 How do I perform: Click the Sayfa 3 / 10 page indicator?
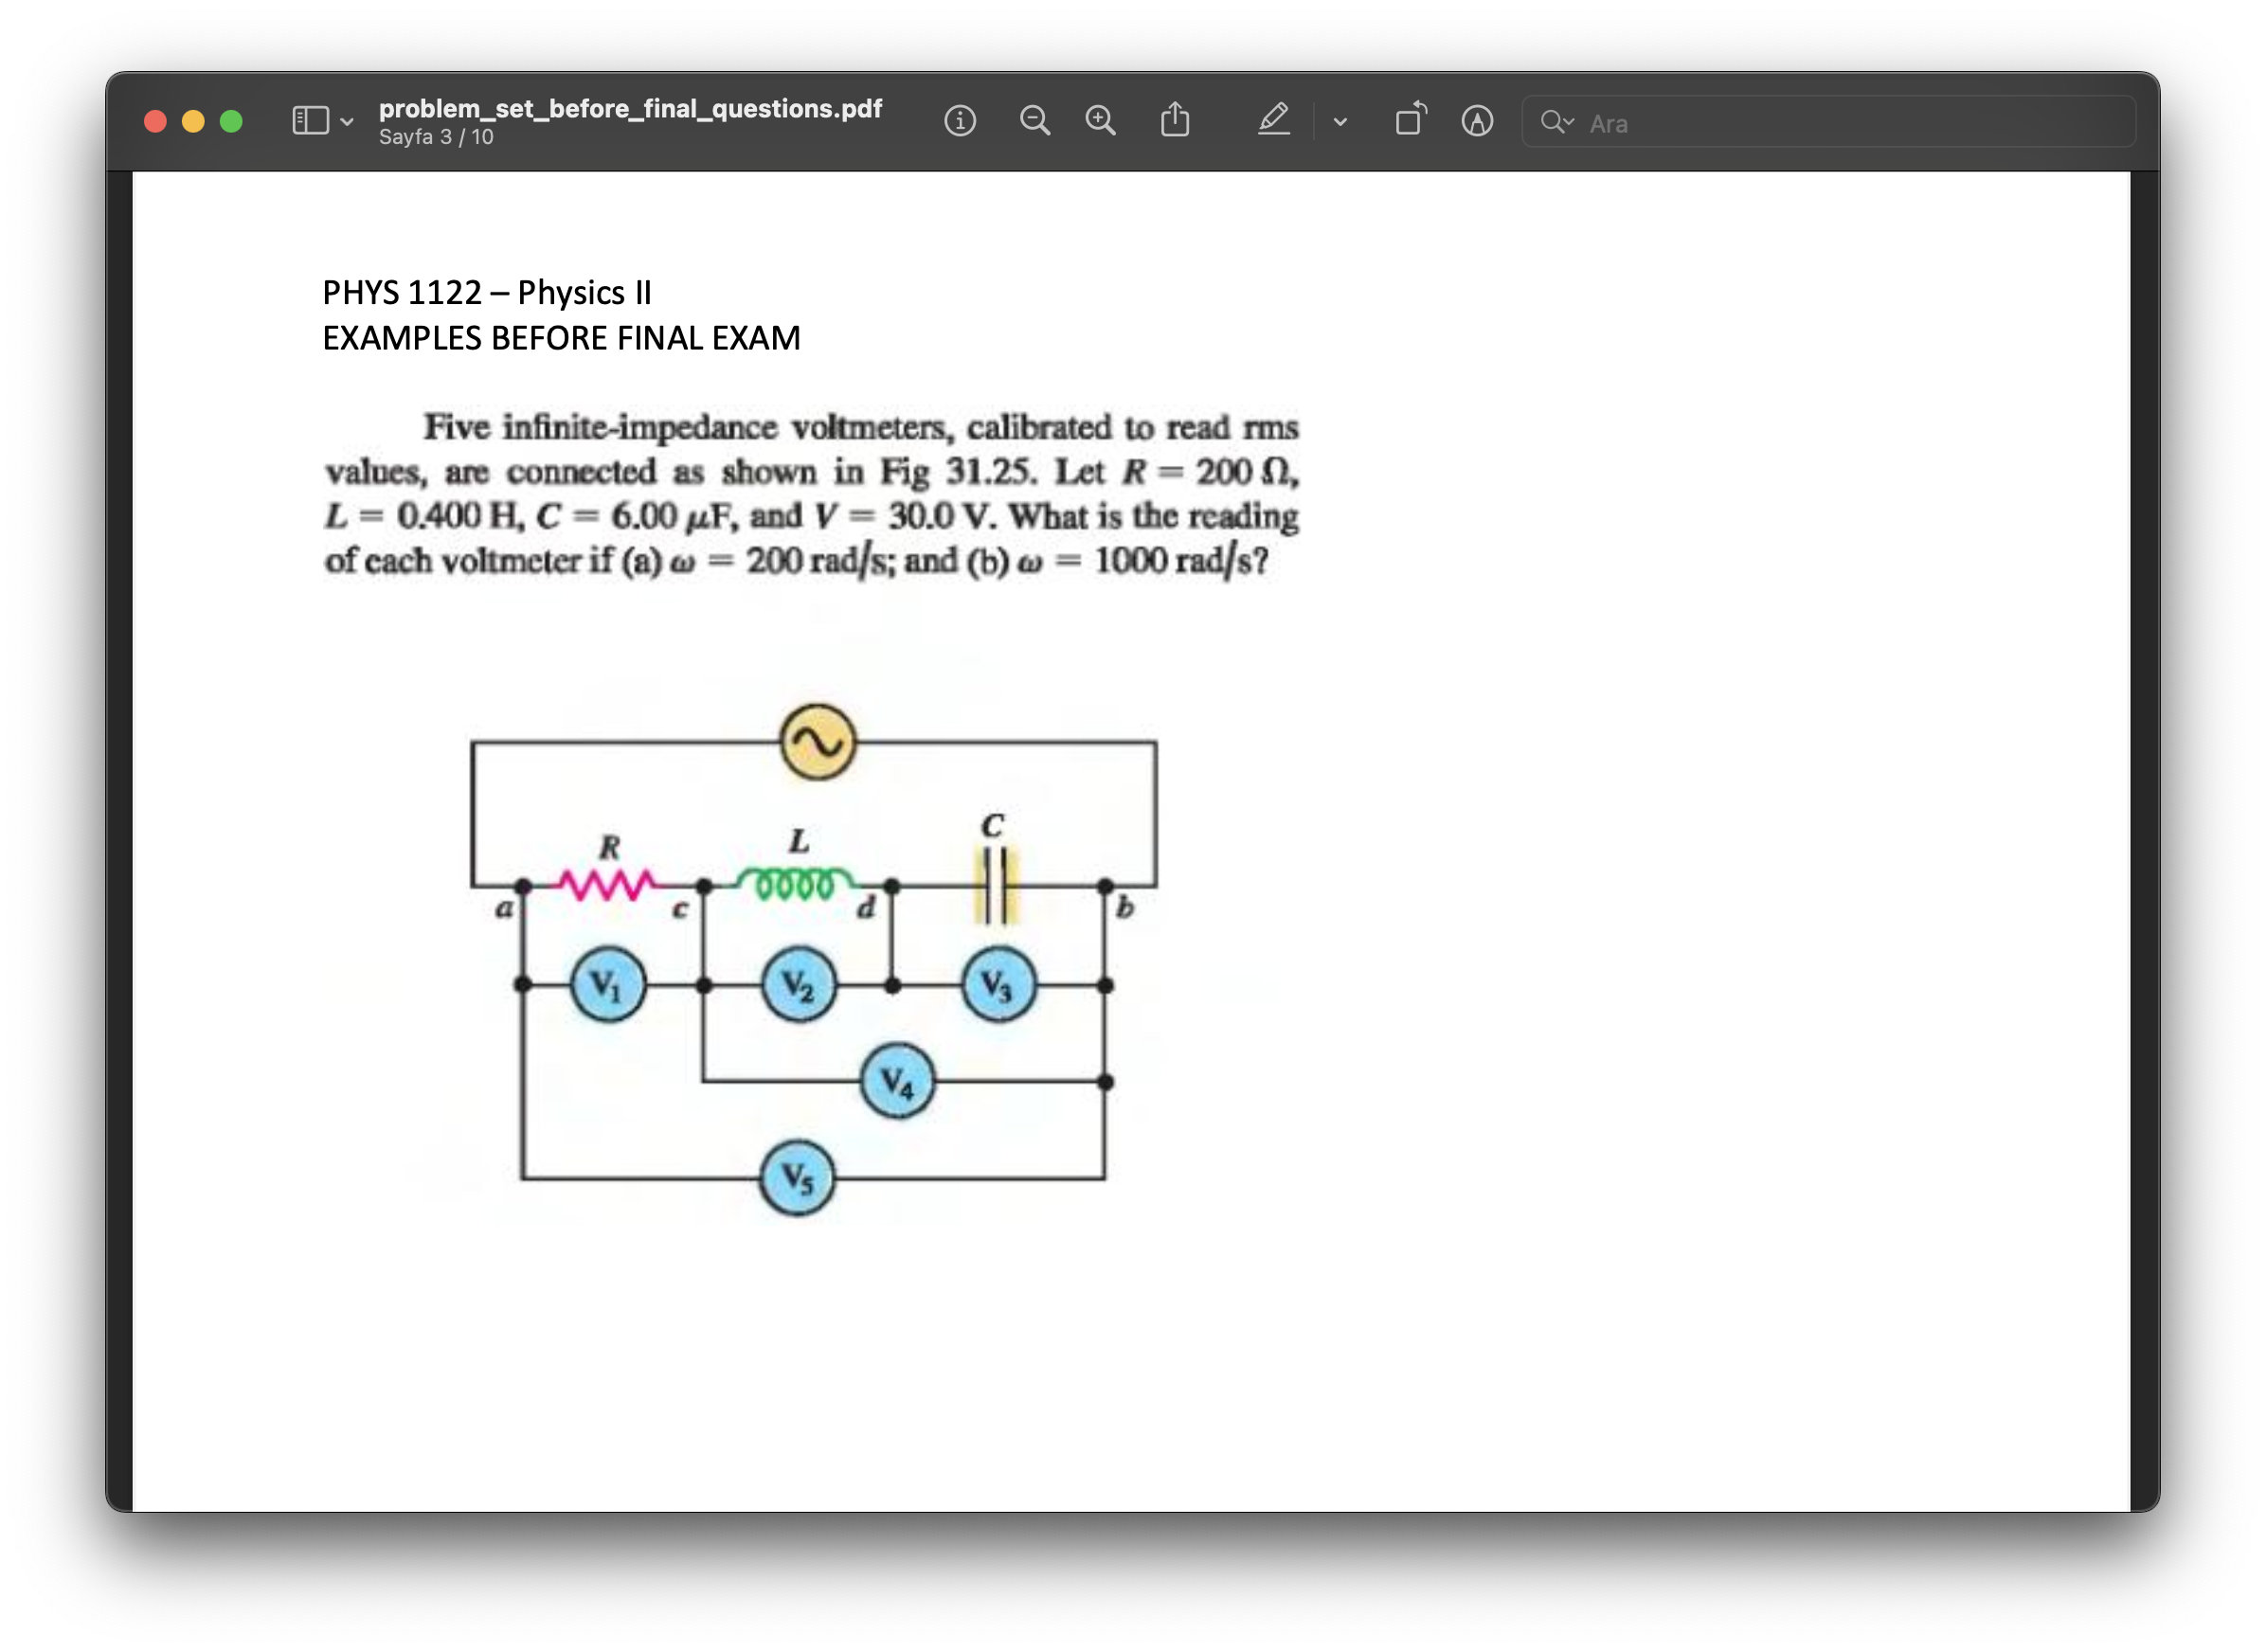click(x=436, y=137)
